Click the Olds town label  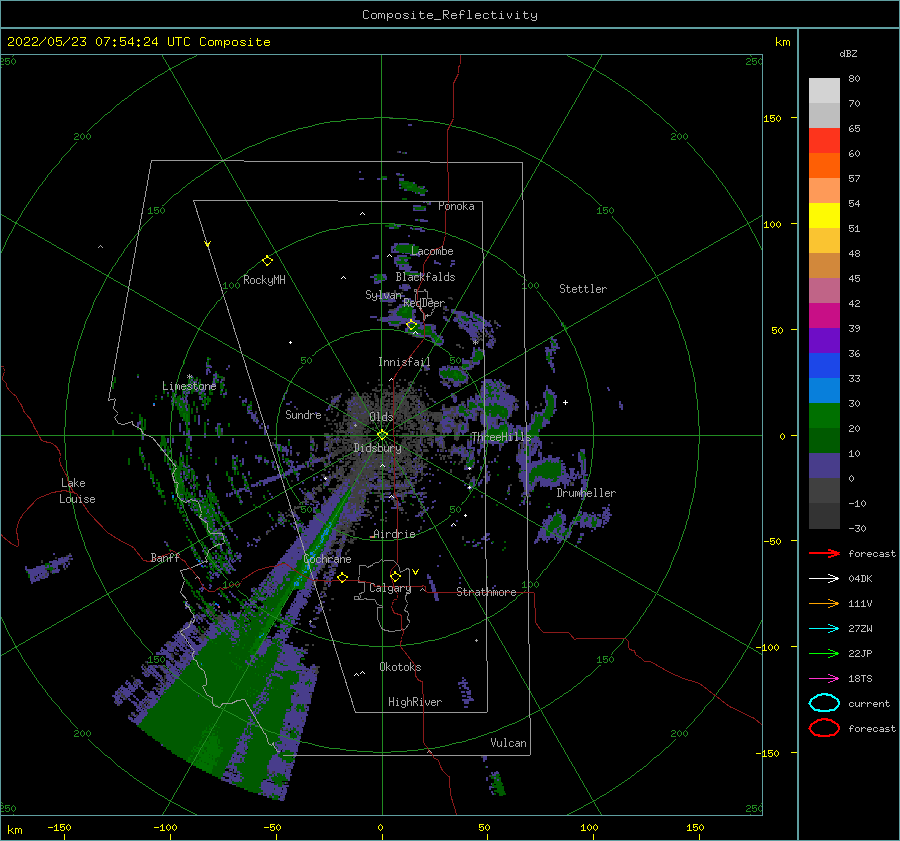(381, 417)
